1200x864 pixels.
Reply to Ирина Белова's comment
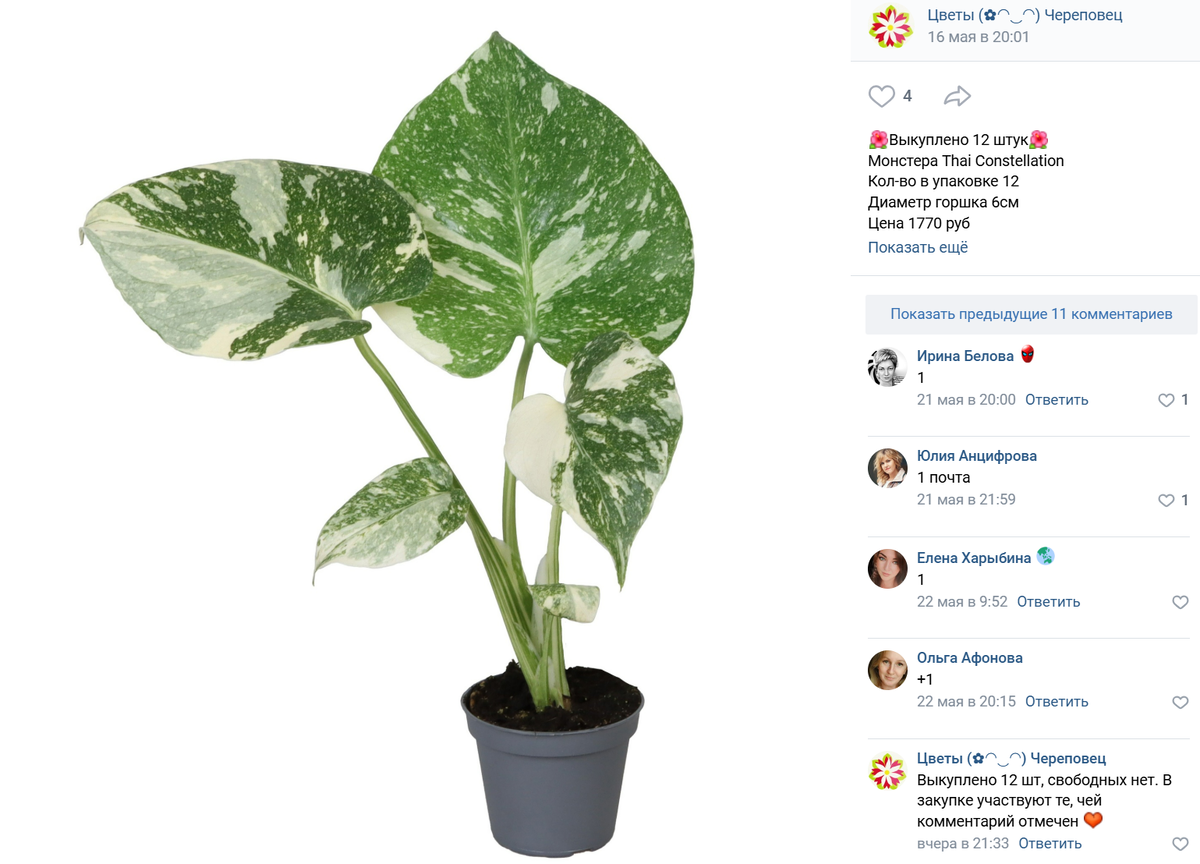(1056, 400)
